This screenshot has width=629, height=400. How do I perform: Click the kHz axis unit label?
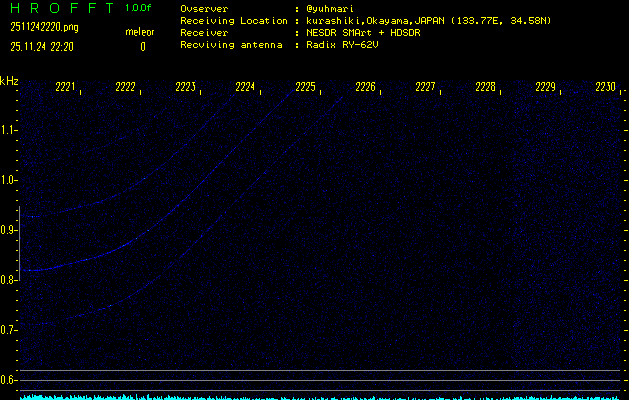coord(9,81)
